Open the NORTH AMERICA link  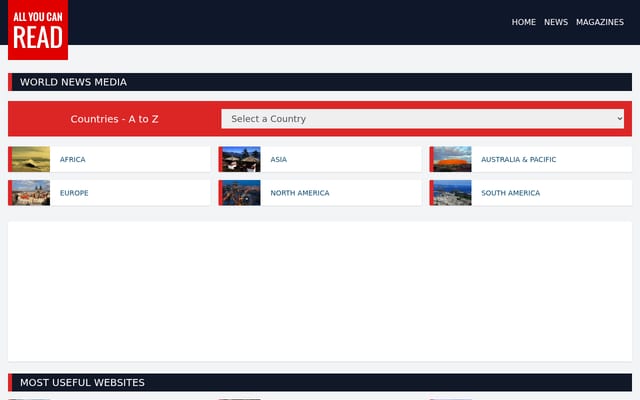click(x=300, y=193)
